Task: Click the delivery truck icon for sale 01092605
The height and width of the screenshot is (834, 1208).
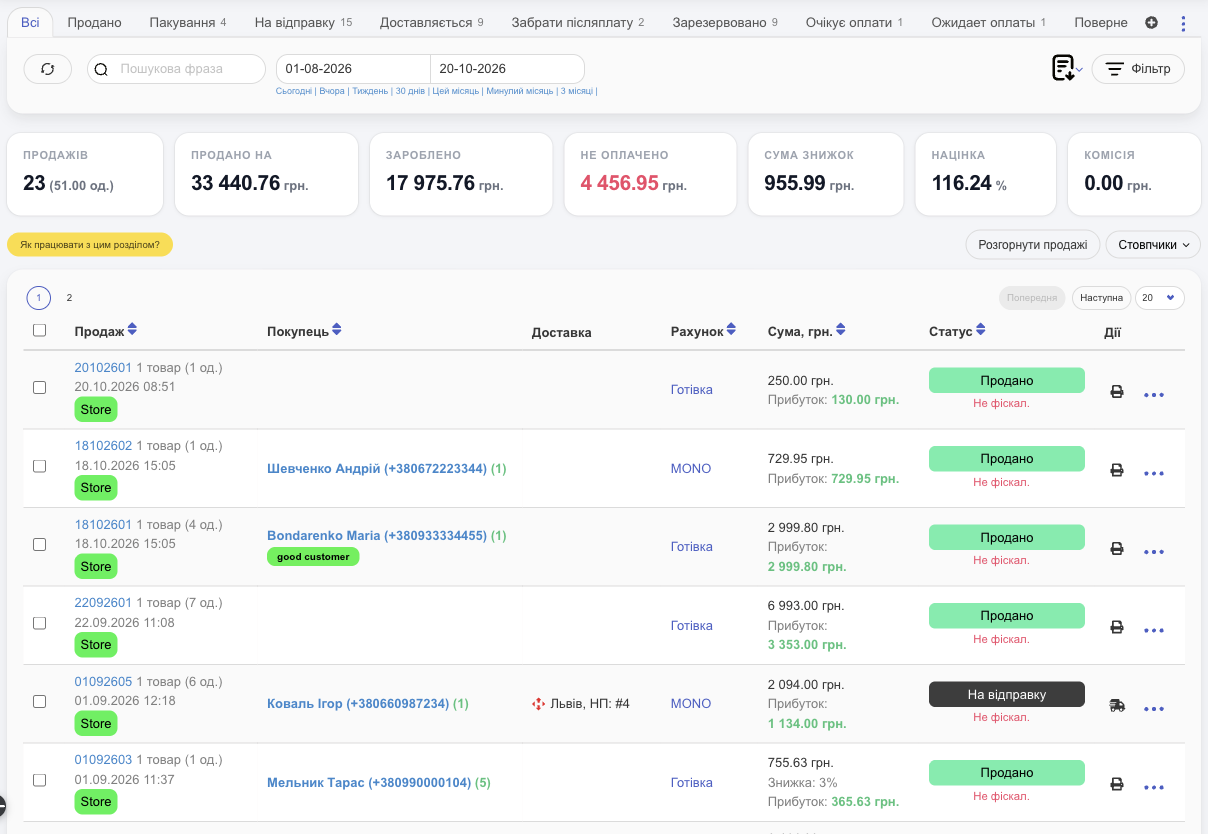Action: (1117, 706)
